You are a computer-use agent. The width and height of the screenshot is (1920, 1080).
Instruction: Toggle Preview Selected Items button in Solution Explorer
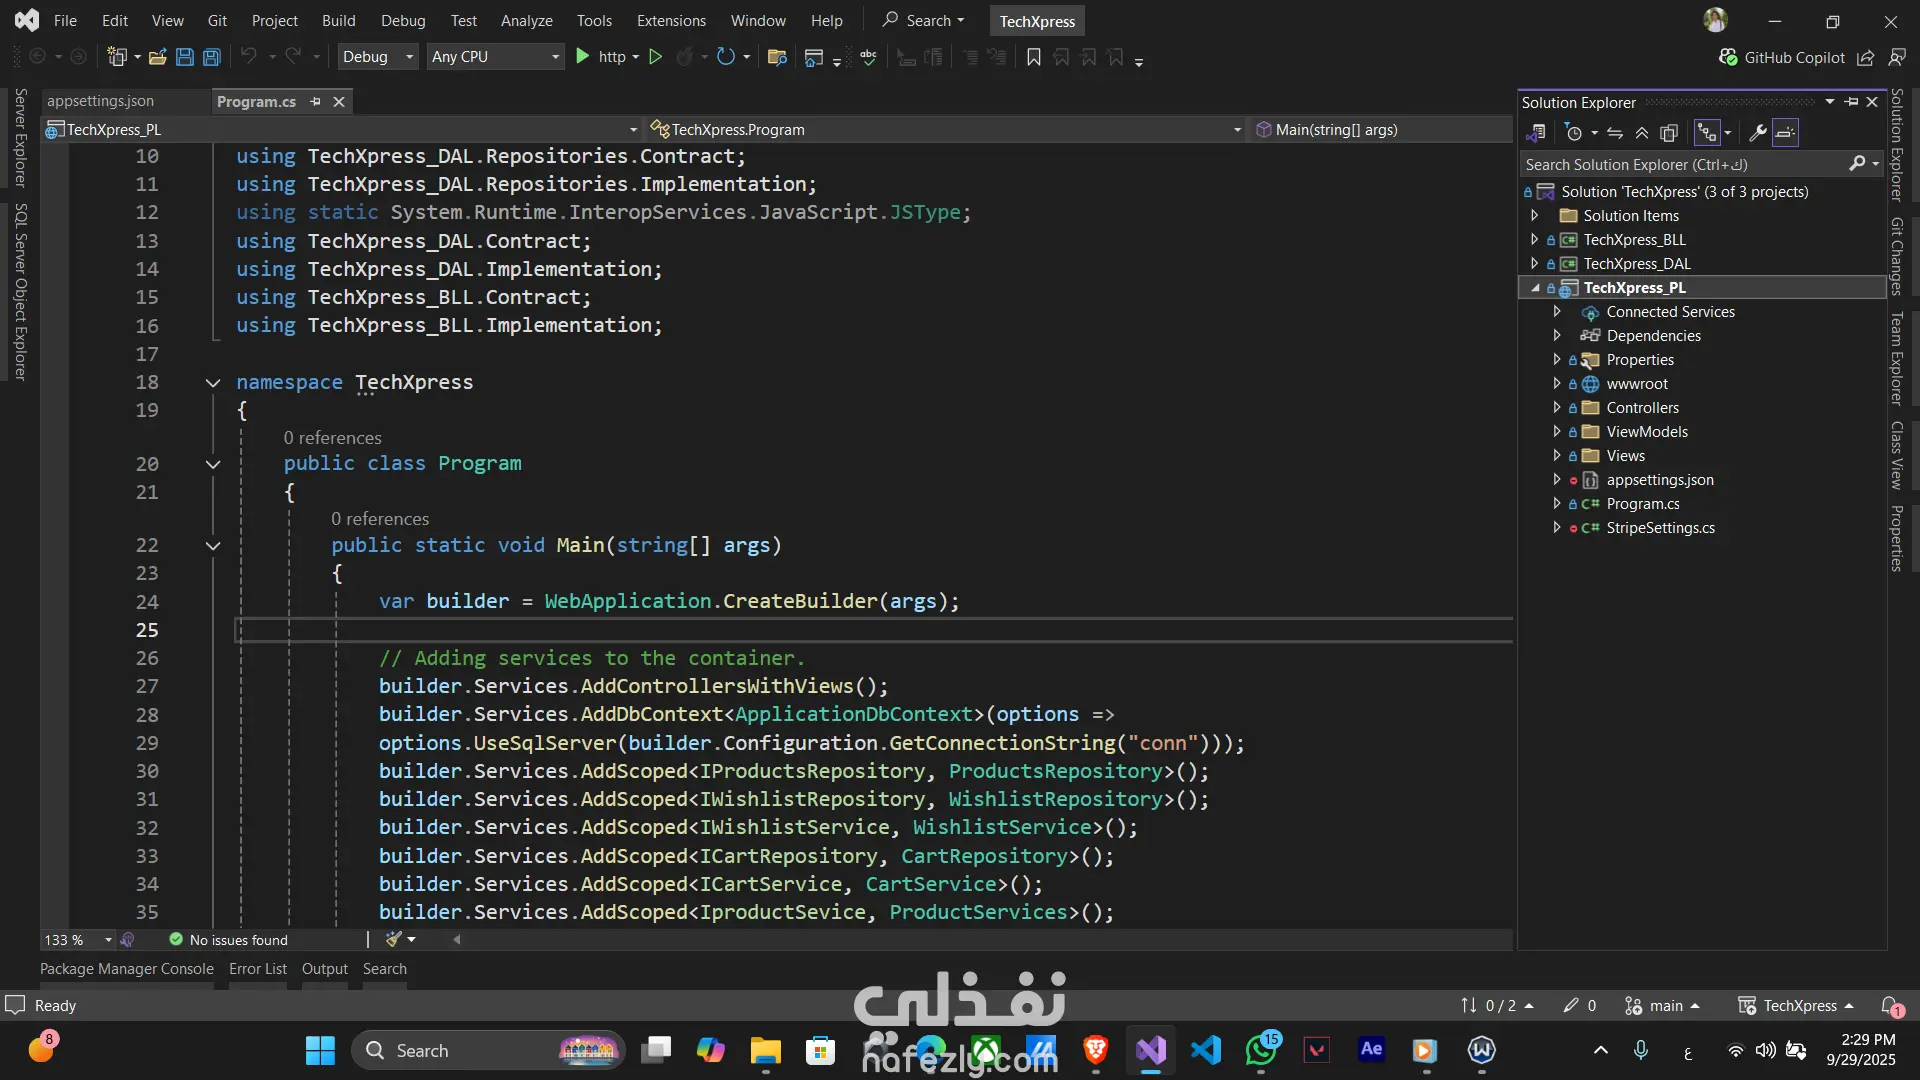click(1786, 133)
